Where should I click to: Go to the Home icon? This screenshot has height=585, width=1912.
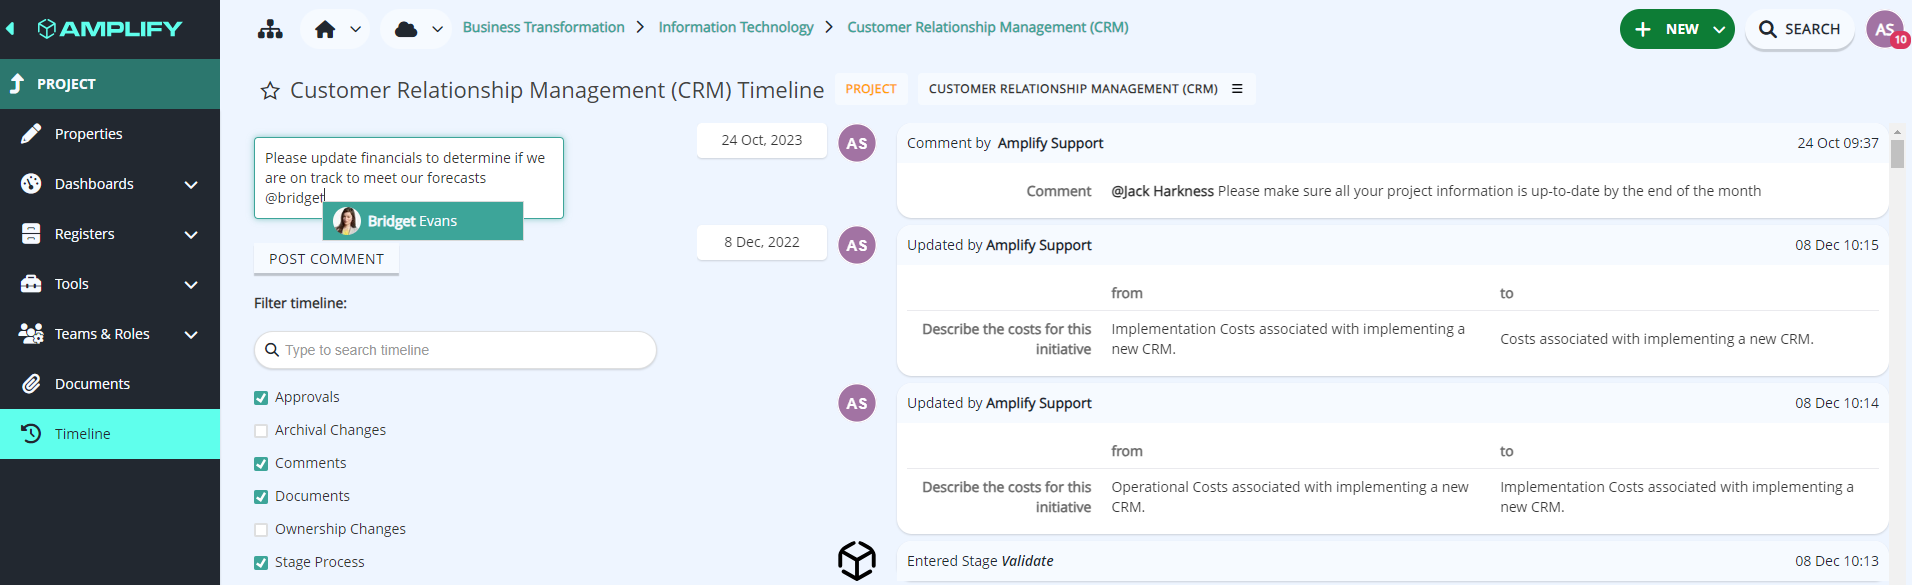click(x=325, y=29)
